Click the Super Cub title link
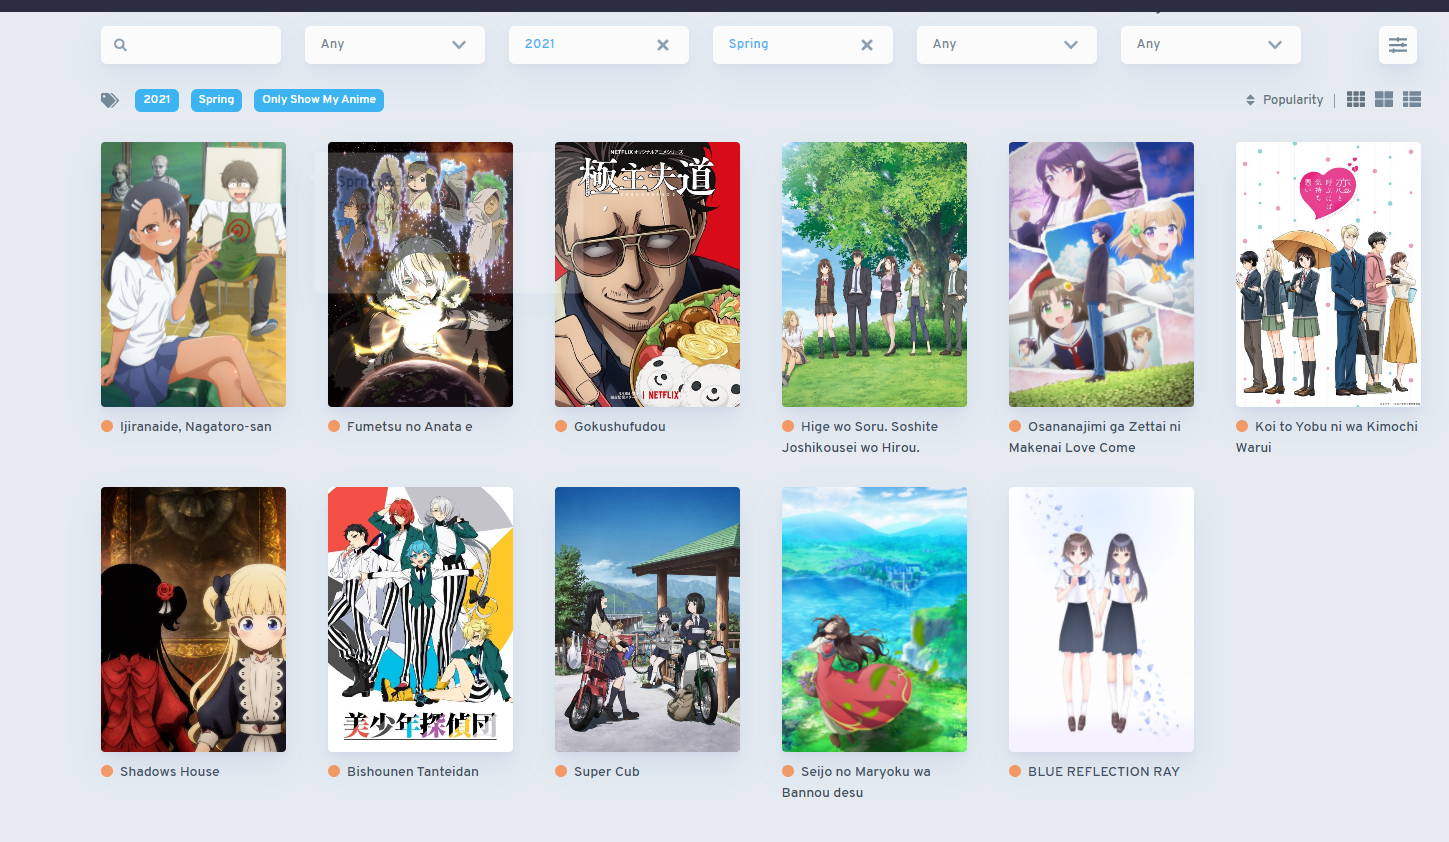Screen dimensions: 1449x842 click(607, 772)
